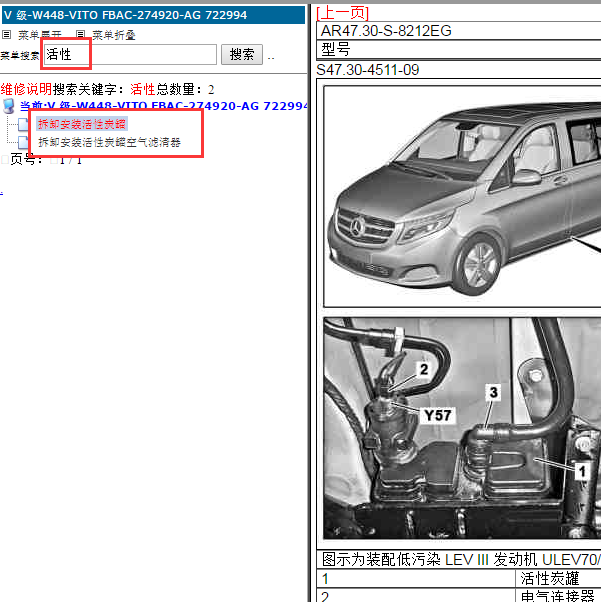Click the menu search input containing 活性
The height and width of the screenshot is (602, 601).
tap(130, 55)
